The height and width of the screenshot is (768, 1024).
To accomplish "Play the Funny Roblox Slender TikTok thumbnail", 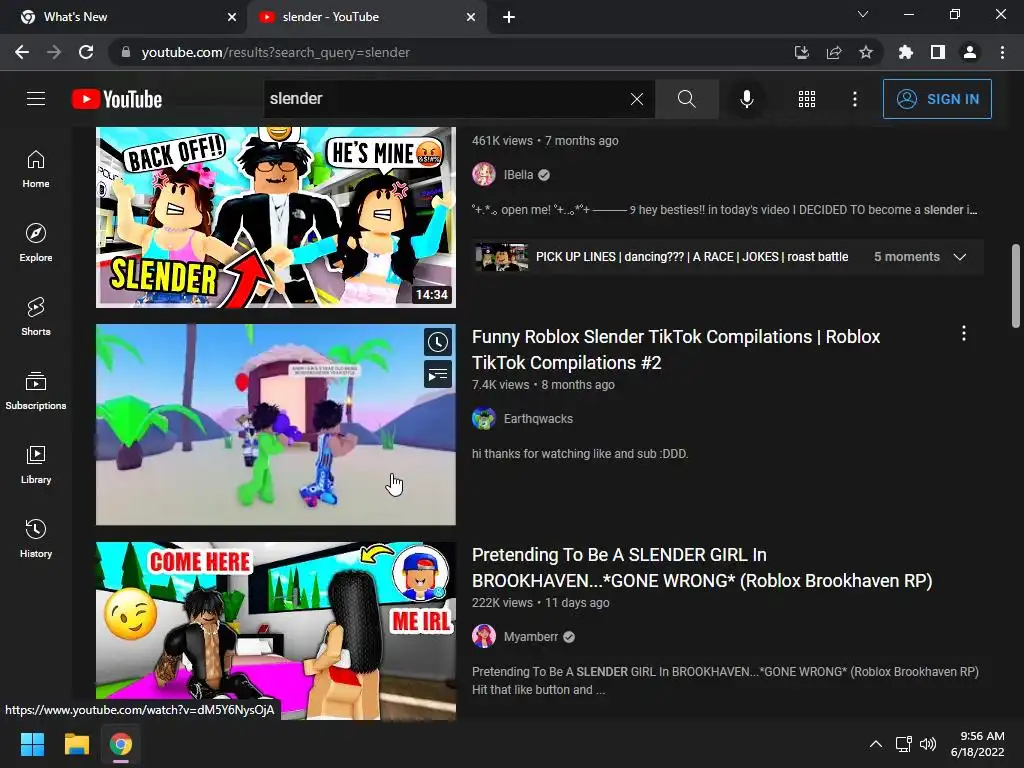I will point(276,424).
